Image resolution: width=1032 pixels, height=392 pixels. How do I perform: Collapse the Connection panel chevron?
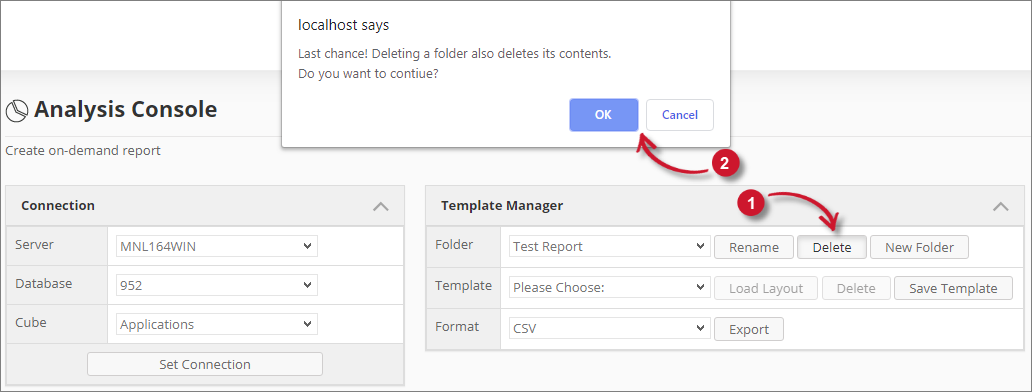[380, 206]
